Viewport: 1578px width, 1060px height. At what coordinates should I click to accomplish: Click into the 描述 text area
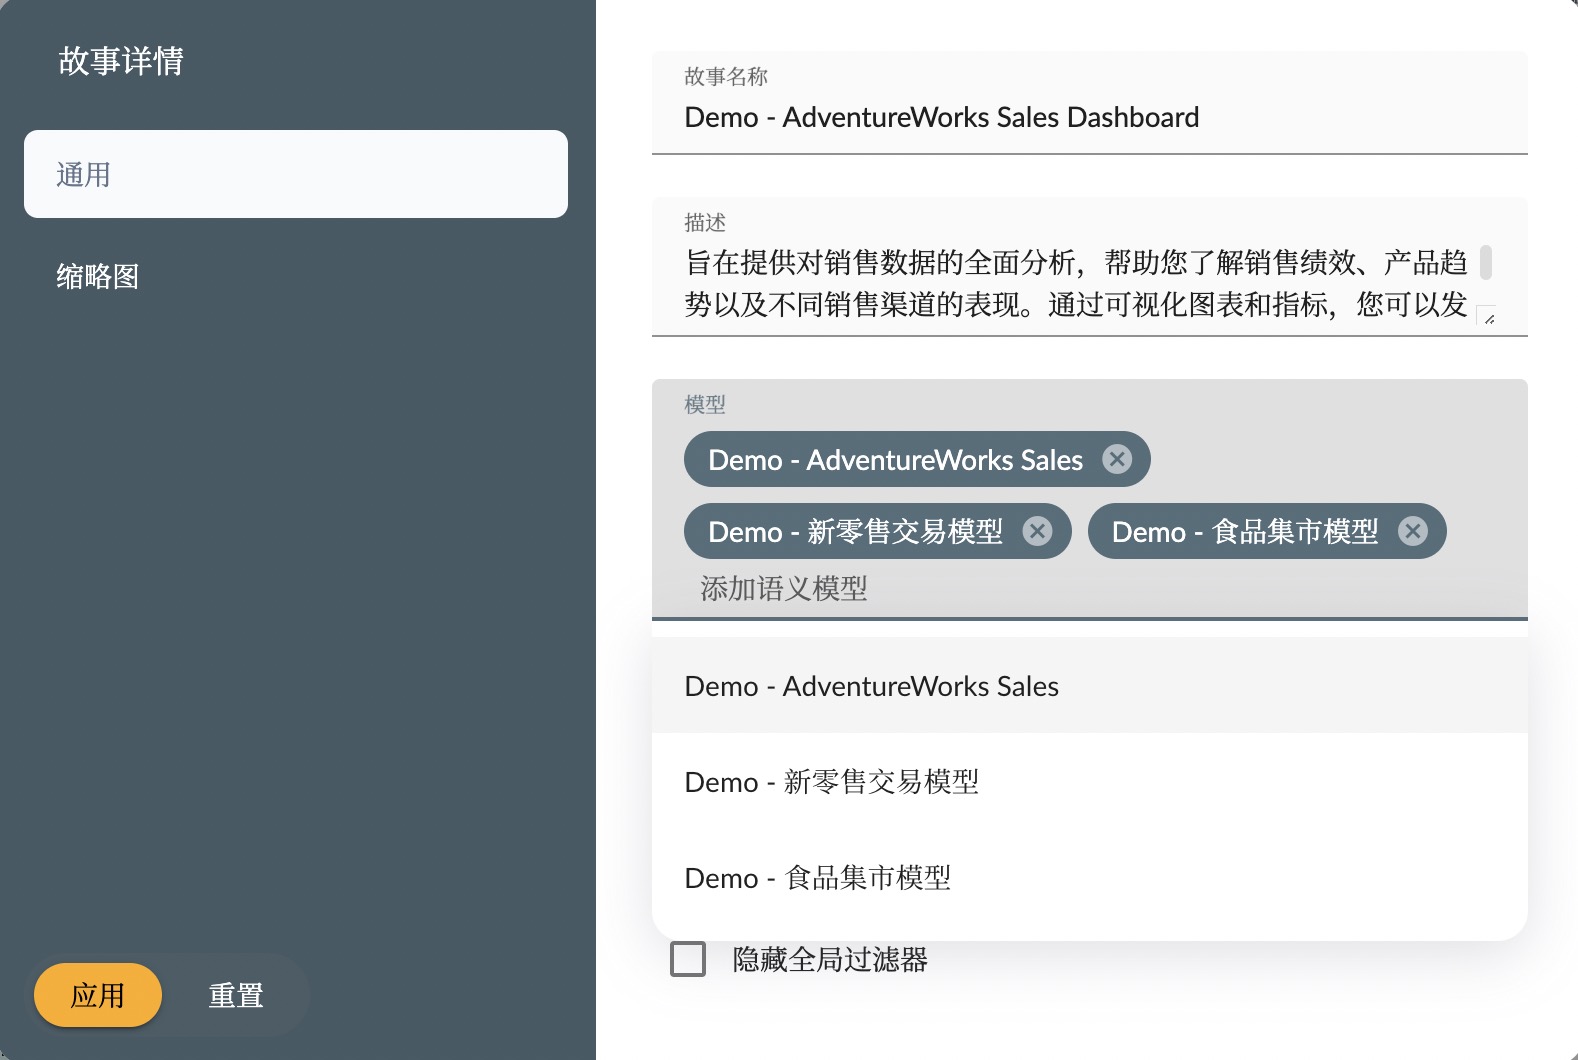(x=1074, y=283)
